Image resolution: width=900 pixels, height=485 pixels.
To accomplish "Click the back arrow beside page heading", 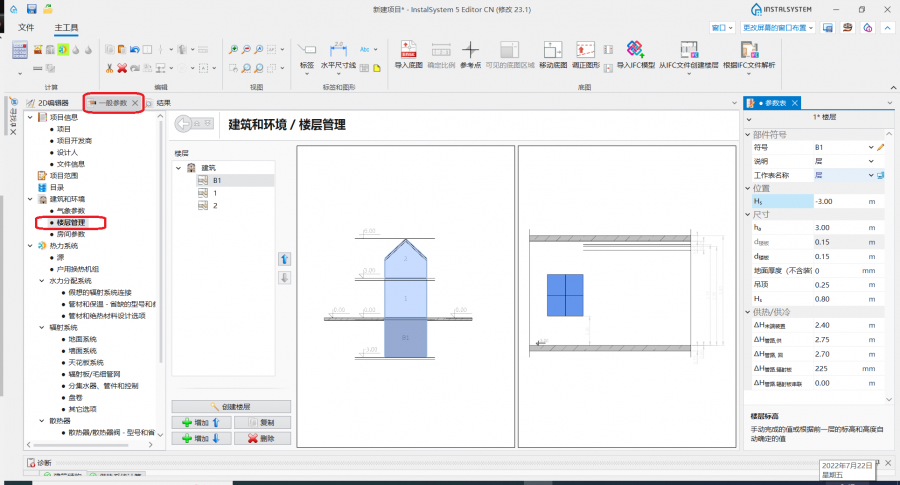I will point(194,124).
